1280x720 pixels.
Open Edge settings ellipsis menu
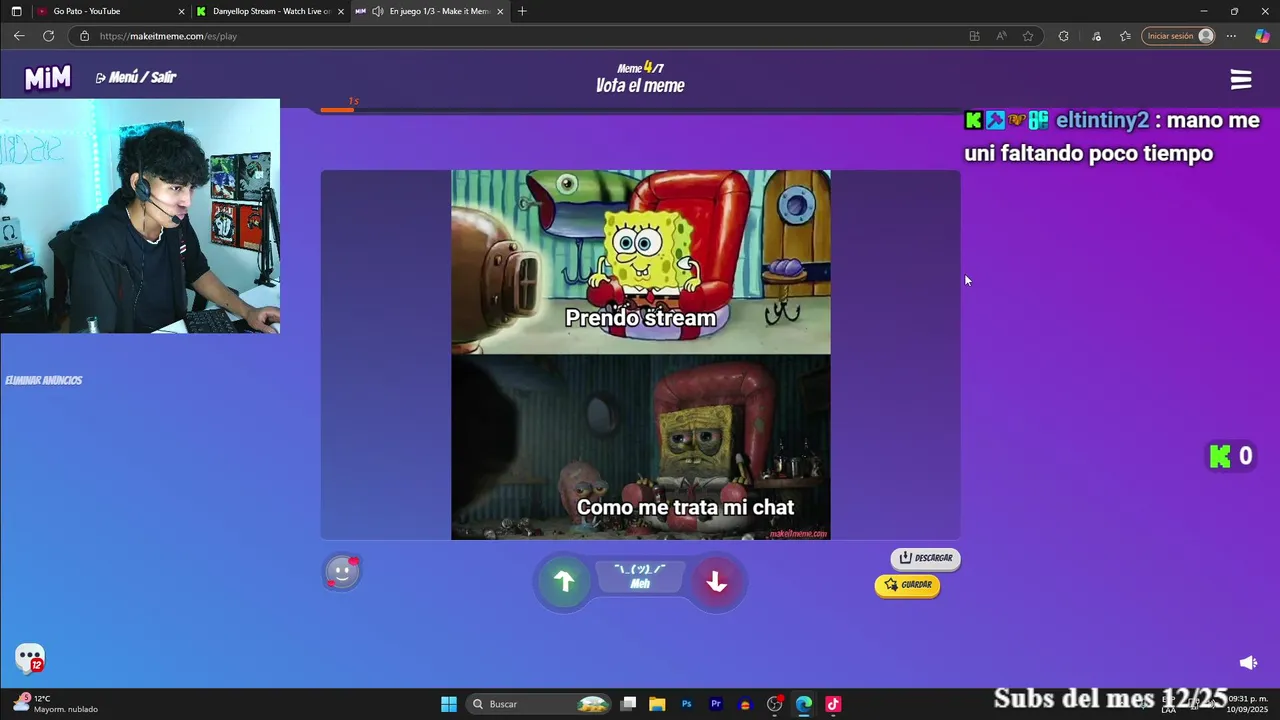point(1231,36)
